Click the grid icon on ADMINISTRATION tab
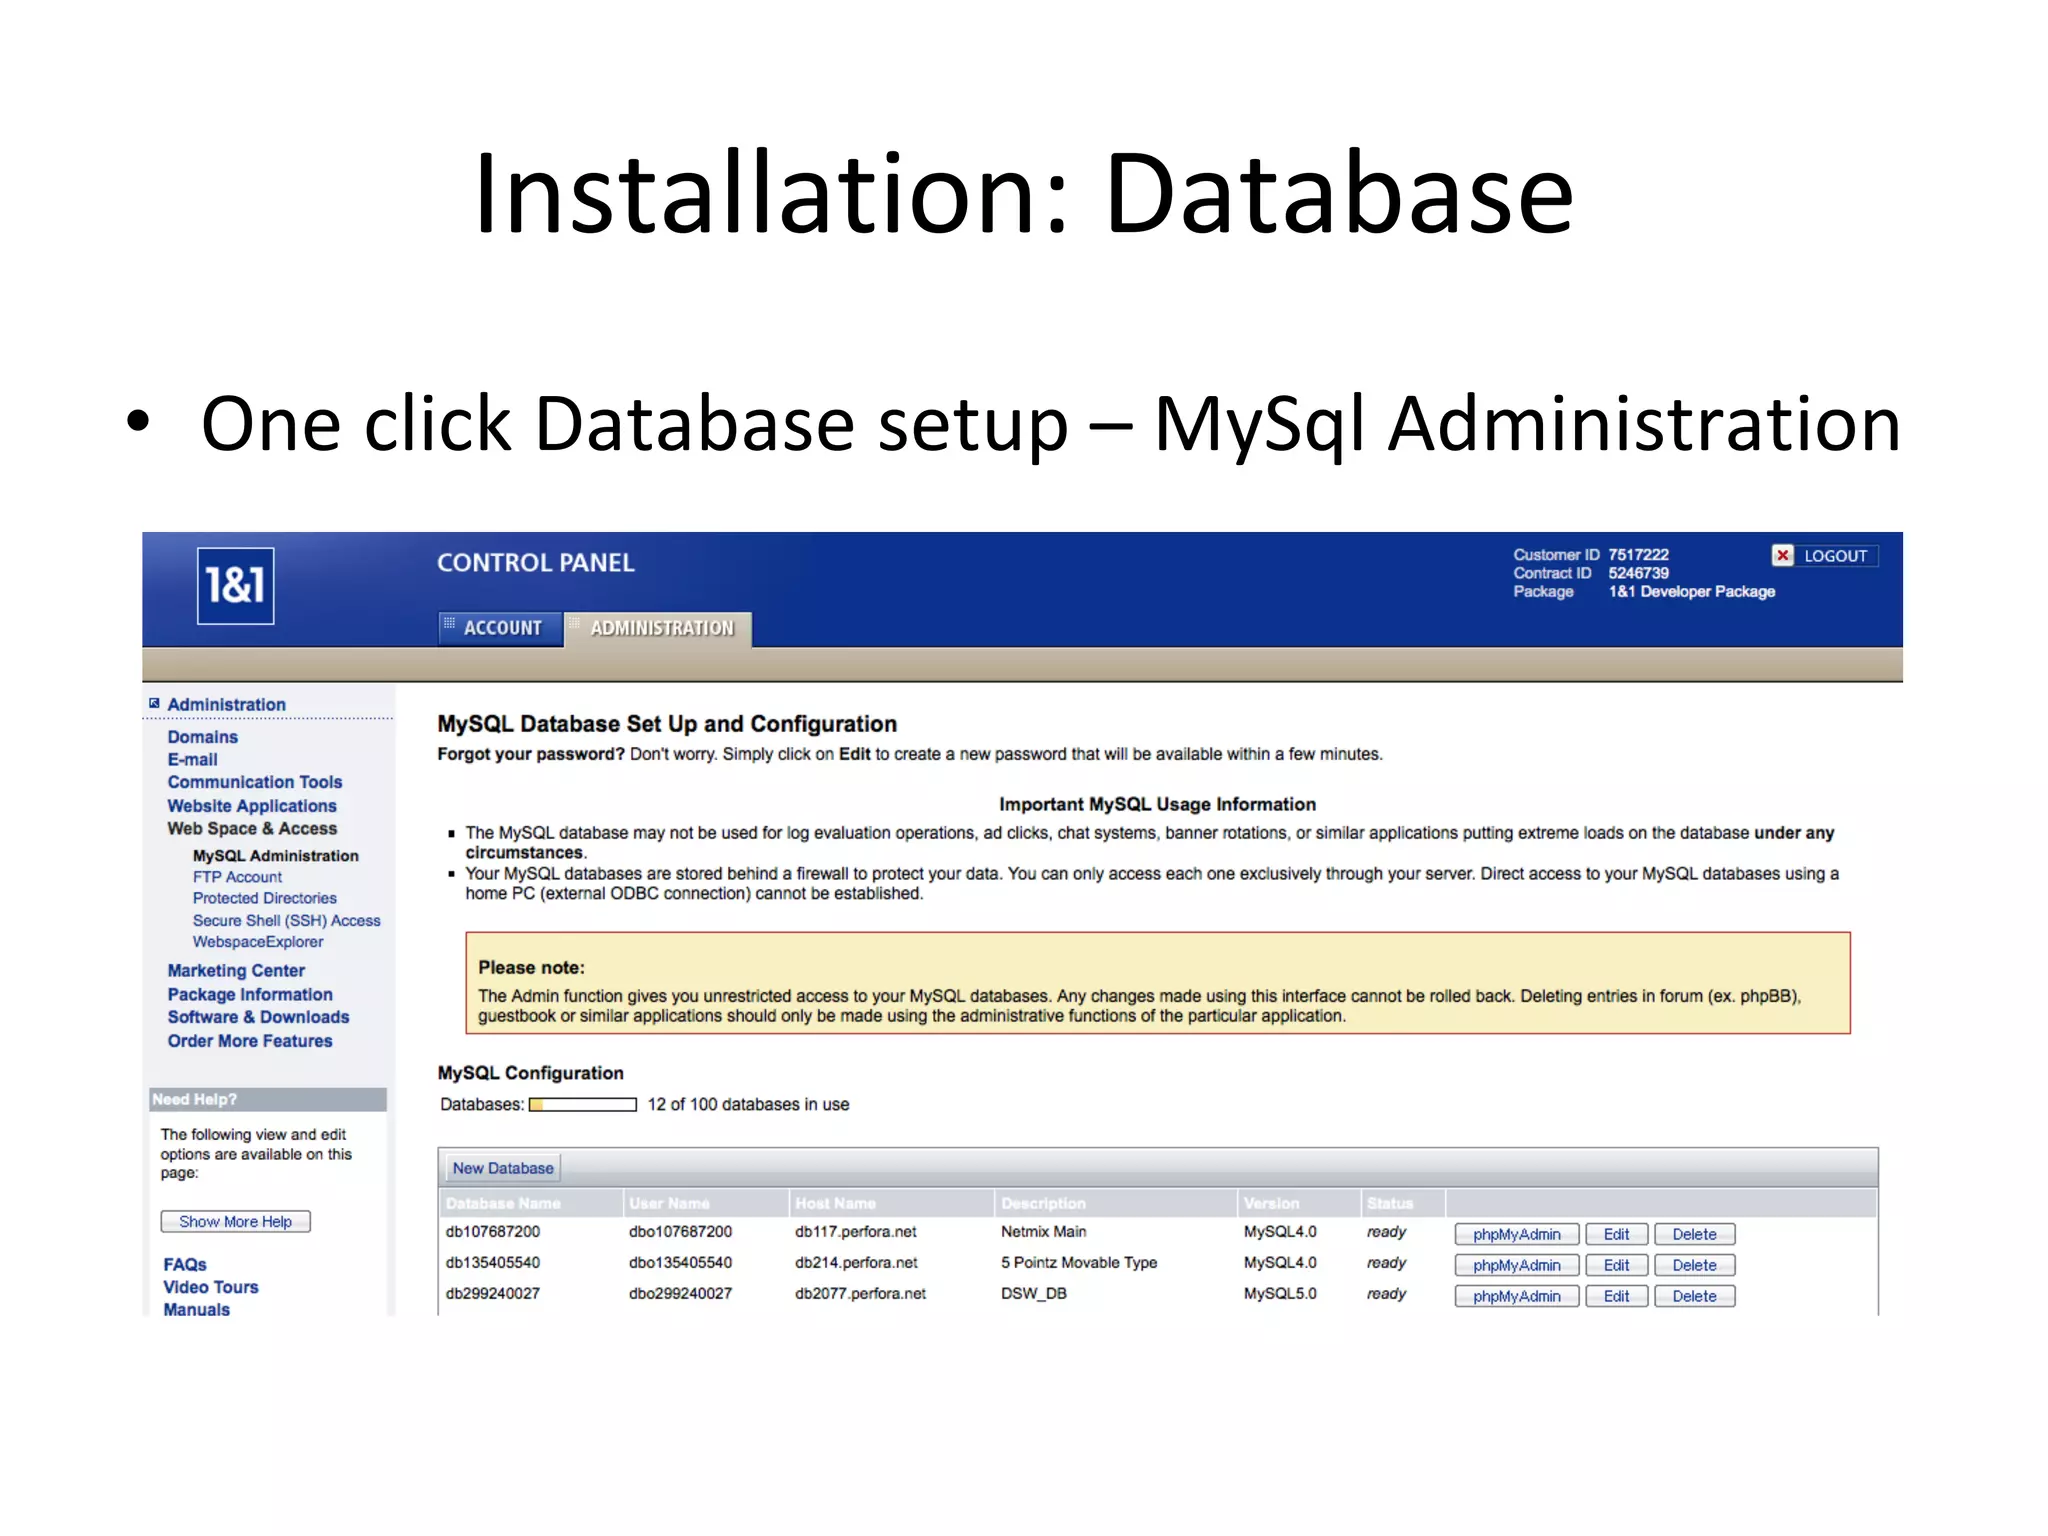The image size is (2048, 1536). (x=576, y=623)
